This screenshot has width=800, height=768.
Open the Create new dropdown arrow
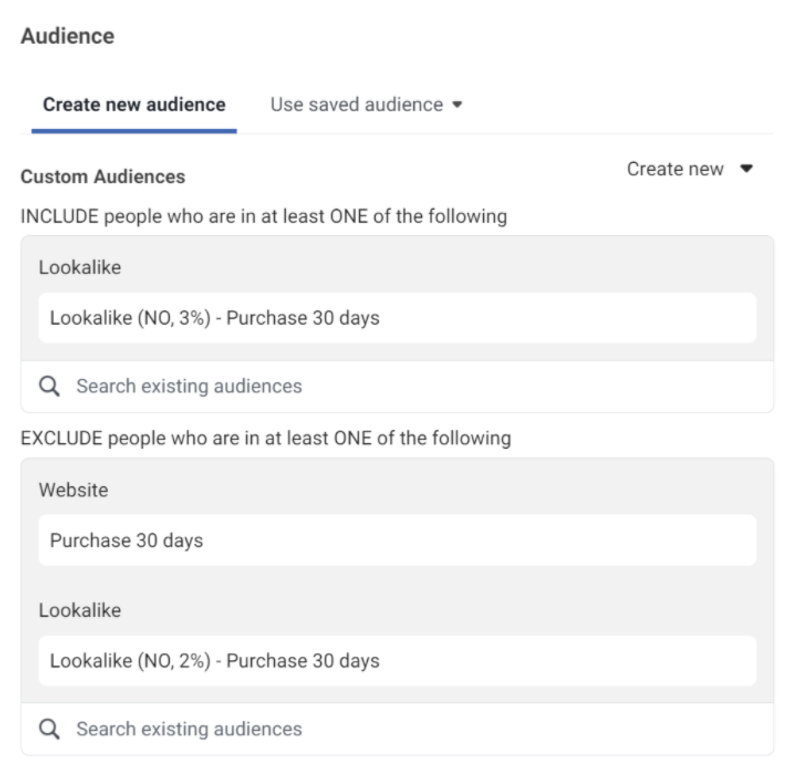[x=746, y=168]
